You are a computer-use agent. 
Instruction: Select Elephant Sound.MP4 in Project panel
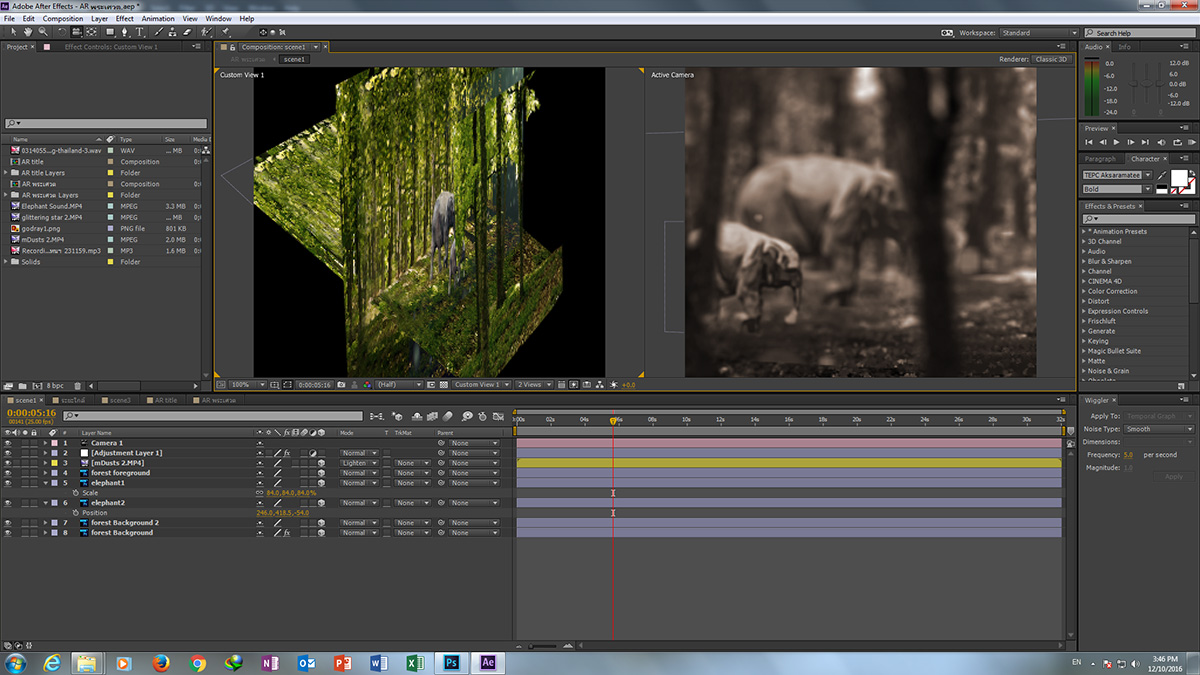coord(54,206)
